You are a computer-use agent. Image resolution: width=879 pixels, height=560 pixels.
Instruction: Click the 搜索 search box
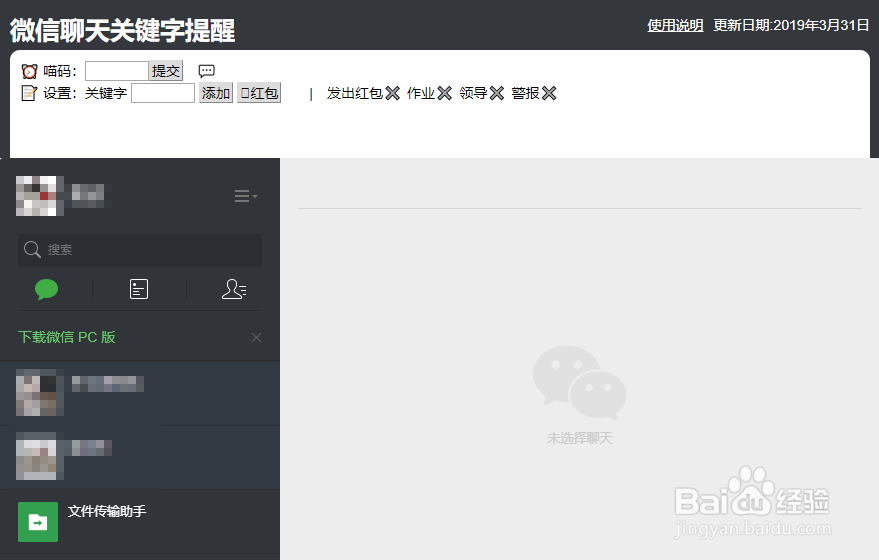coord(140,249)
